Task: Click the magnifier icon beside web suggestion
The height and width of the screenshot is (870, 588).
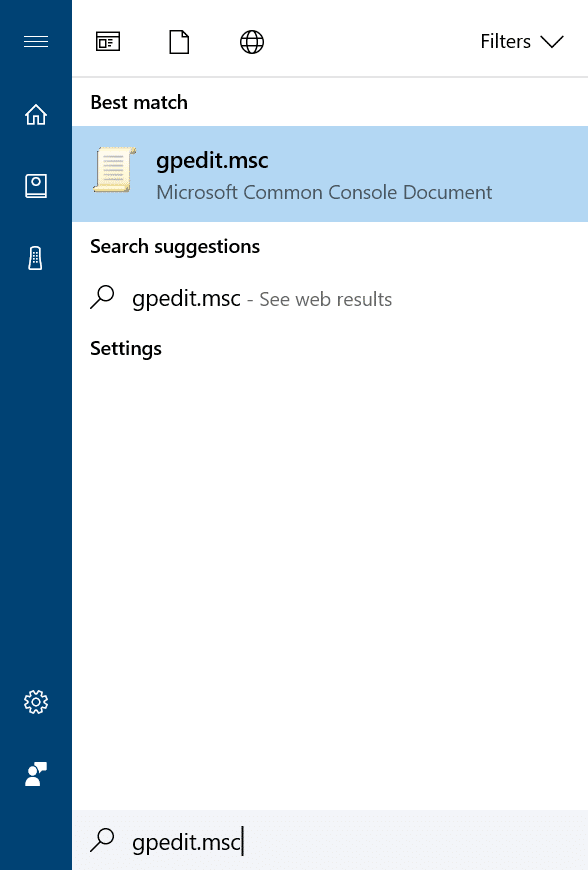Action: click(x=102, y=297)
